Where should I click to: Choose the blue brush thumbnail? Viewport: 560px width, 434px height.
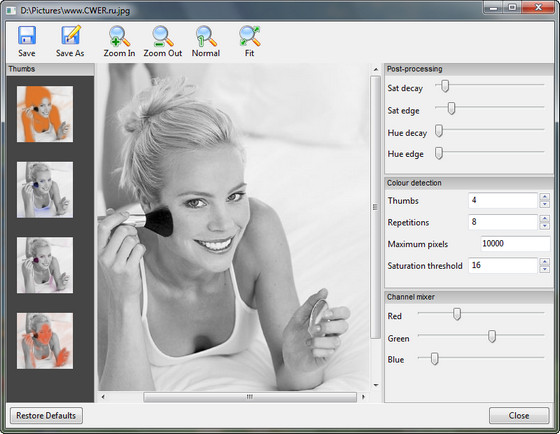tap(45, 190)
